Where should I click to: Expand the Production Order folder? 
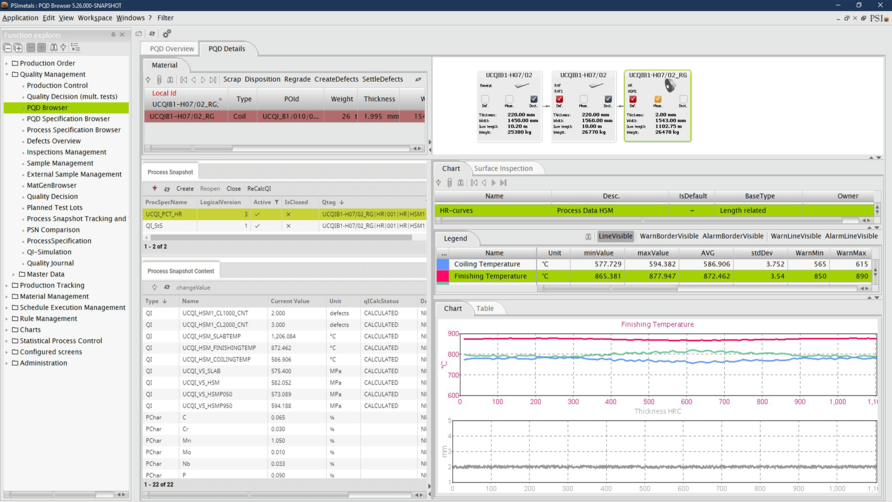(7, 63)
